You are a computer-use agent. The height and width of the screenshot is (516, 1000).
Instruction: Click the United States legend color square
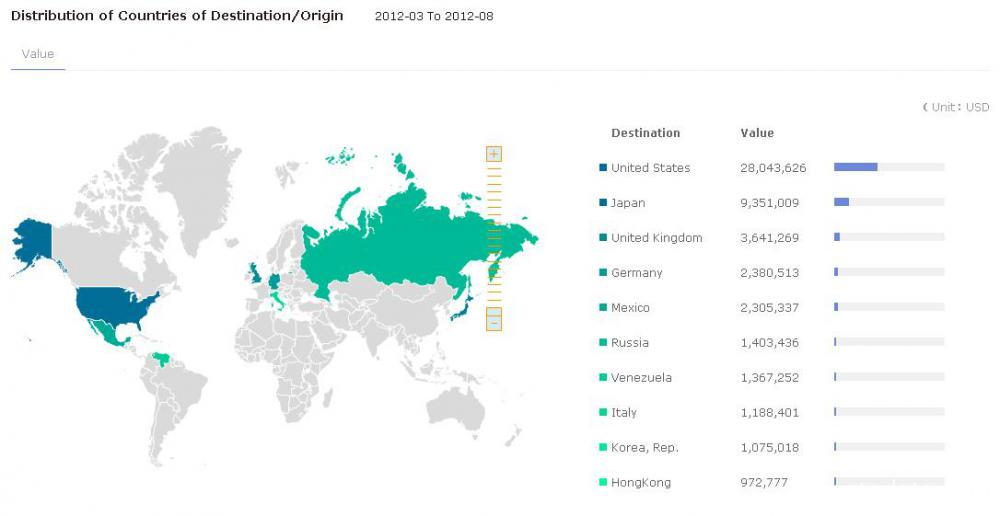click(x=603, y=168)
